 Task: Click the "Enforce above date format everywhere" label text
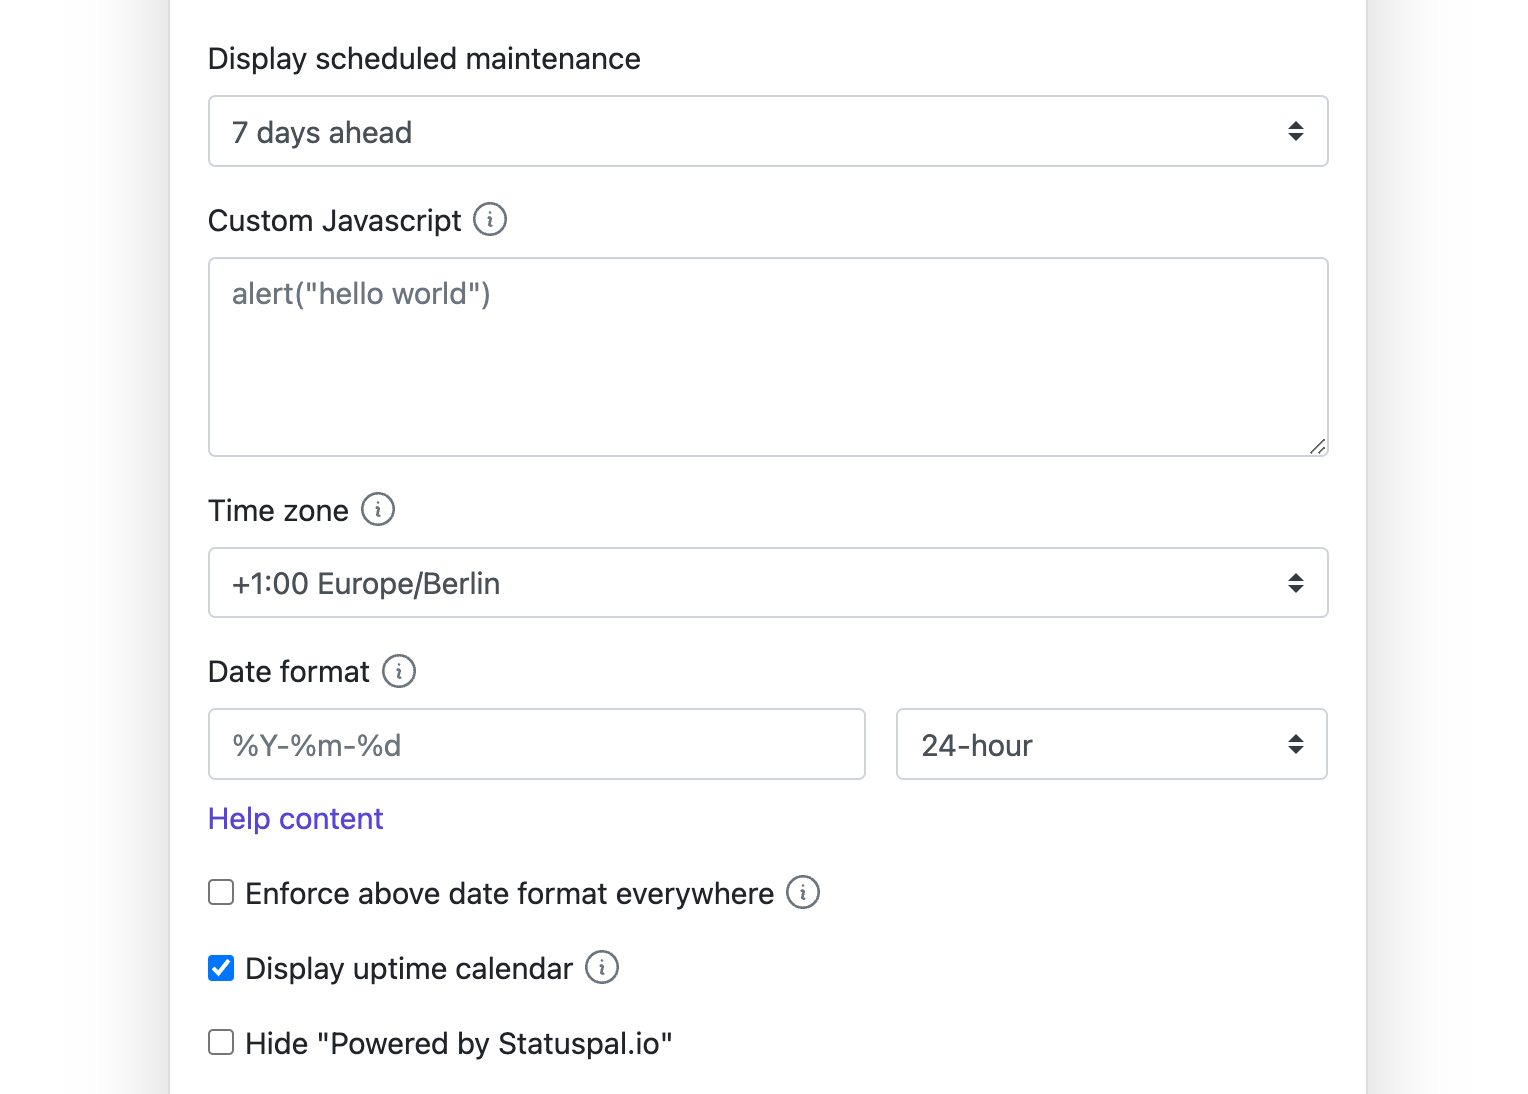[509, 894]
